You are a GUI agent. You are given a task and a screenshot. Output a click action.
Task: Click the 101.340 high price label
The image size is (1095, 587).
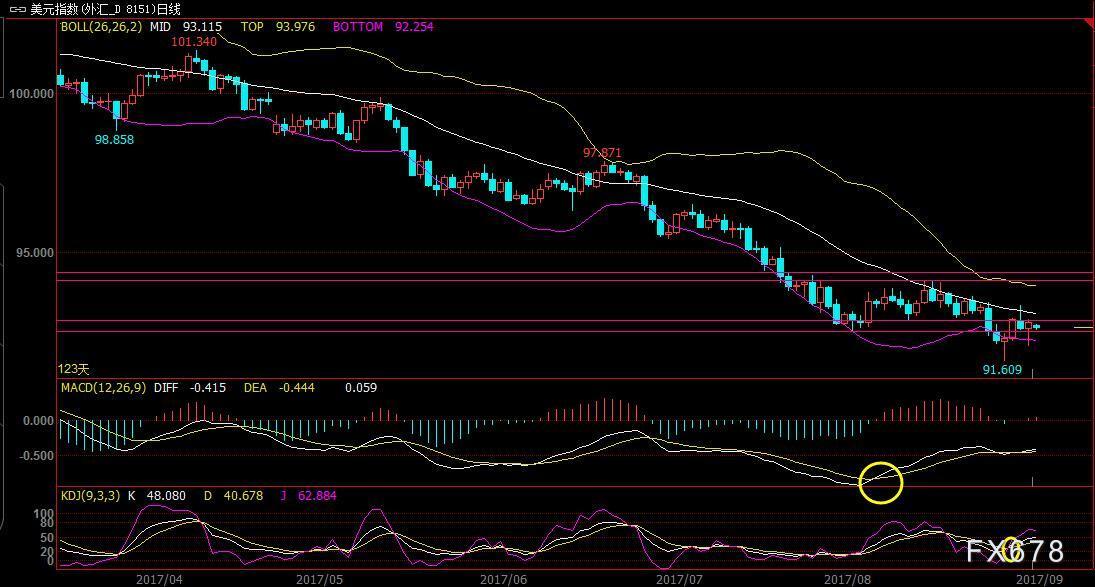(193, 42)
